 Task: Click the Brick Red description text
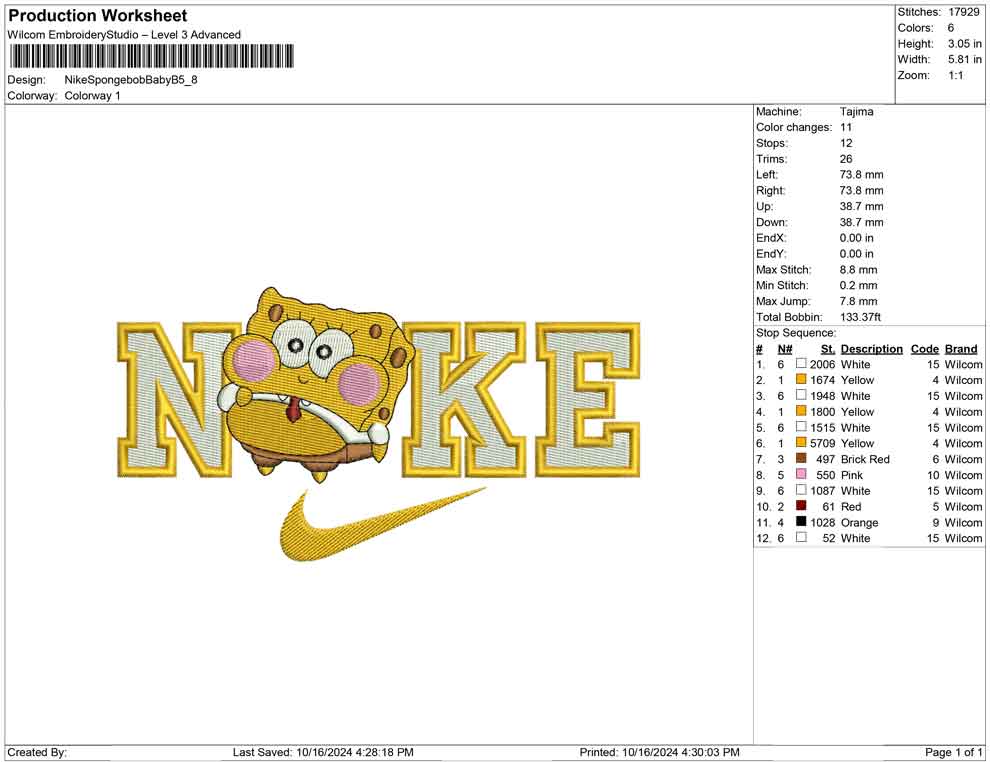point(865,459)
